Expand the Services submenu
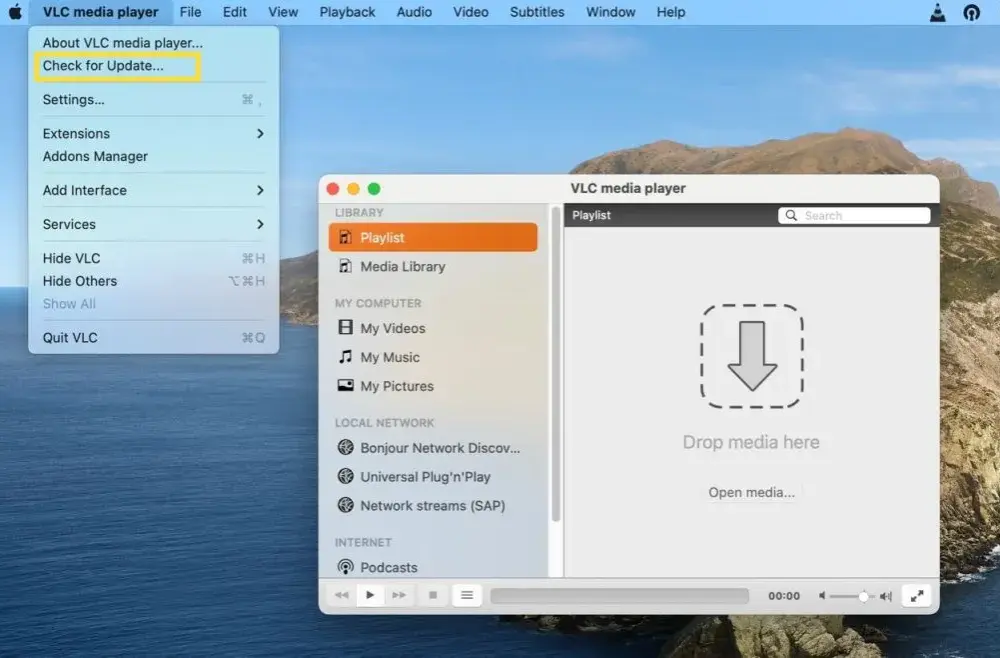Image resolution: width=1000 pixels, height=658 pixels. tap(154, 224)
